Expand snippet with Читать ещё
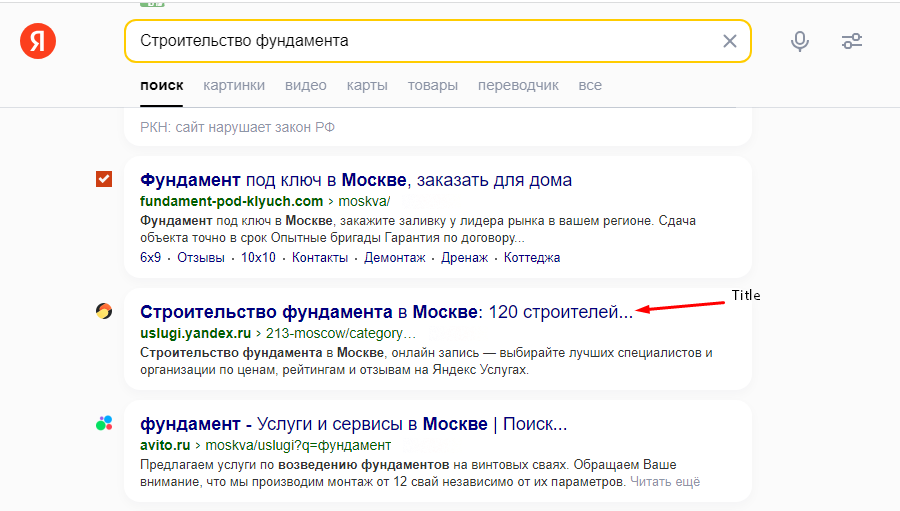 click(665, 482)
